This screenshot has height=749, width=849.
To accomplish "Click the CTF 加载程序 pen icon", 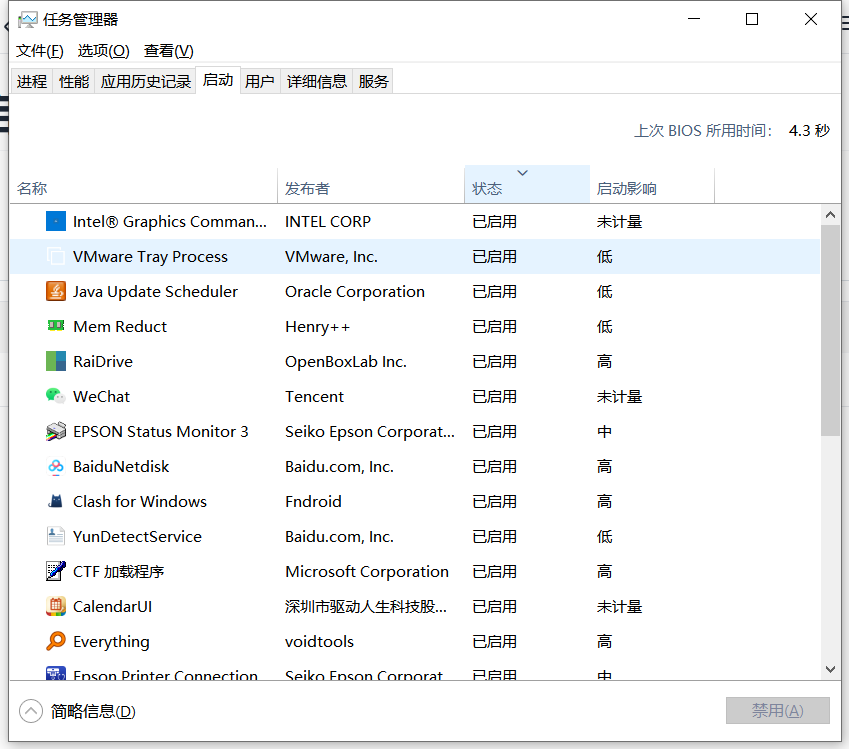I will [56, 571].
